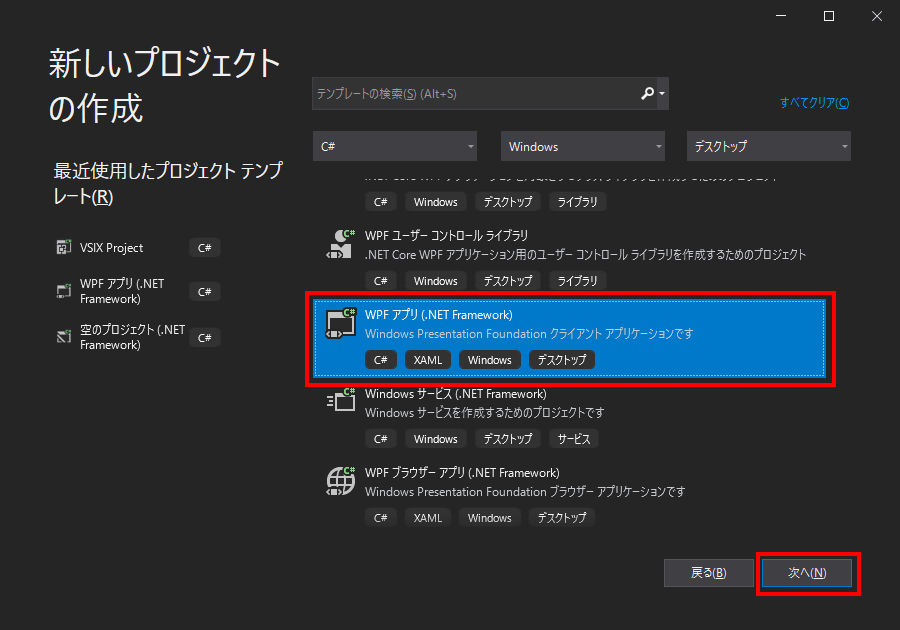Viewport: 900px width, 630px height.
Task: Click the search magnifier icon
Action: click(x=647, y=93)
